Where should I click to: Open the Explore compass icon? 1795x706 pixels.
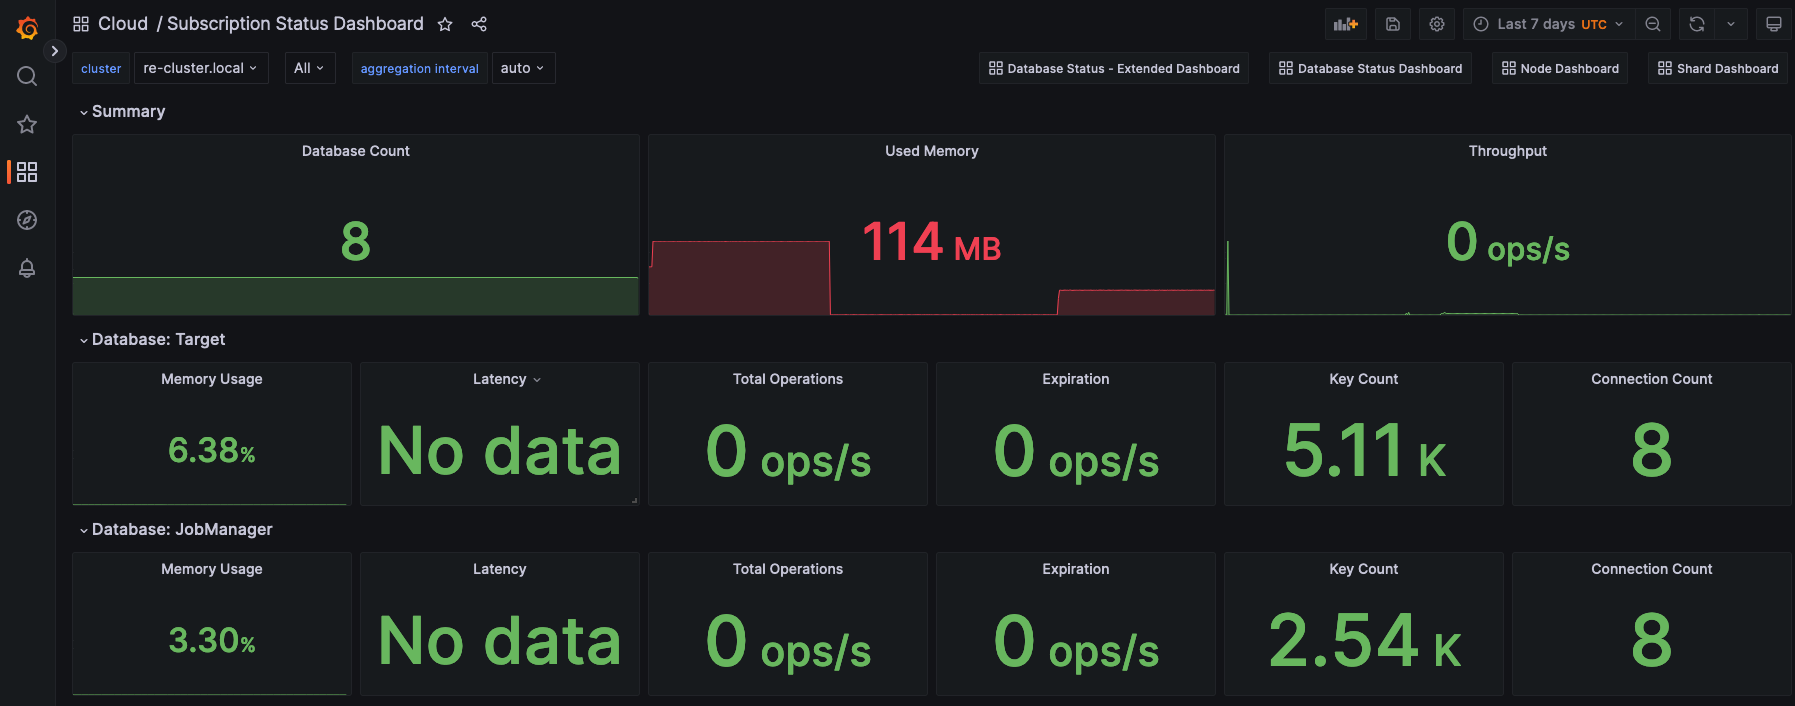pos(27,220)
